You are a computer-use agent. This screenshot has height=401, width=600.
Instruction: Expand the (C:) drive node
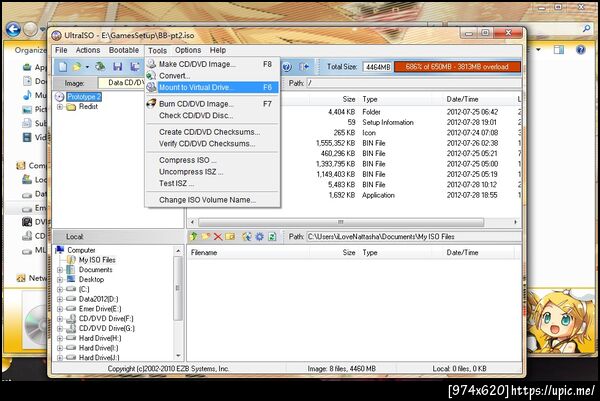pos(60,289)
